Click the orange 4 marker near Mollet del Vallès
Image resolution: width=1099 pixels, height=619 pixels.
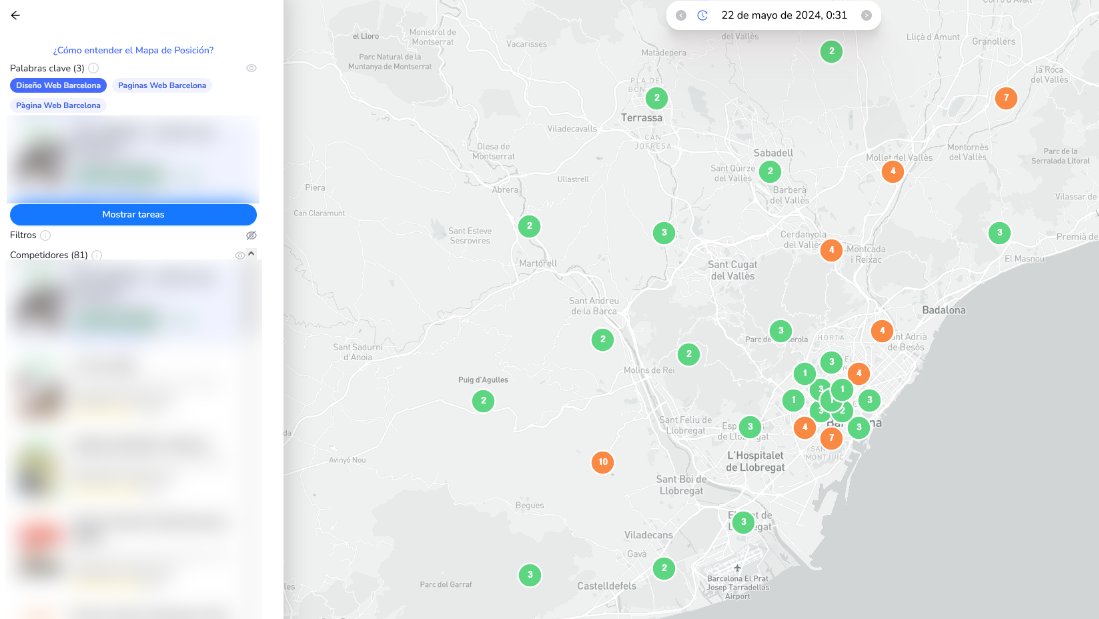coord(892,171)
